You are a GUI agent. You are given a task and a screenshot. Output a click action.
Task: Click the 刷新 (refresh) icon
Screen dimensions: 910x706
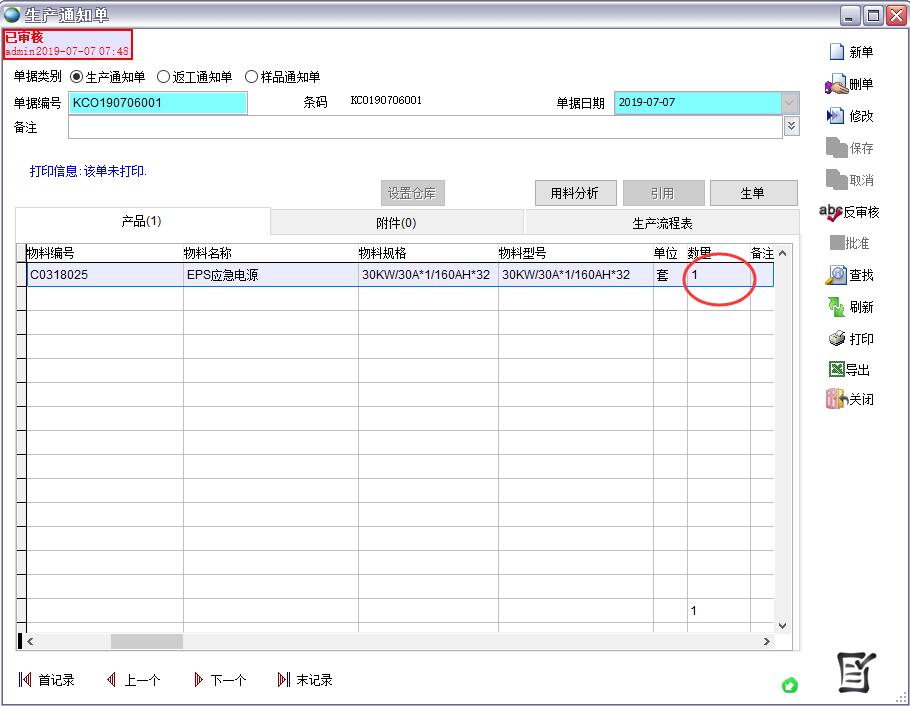(x=836, y=307)
